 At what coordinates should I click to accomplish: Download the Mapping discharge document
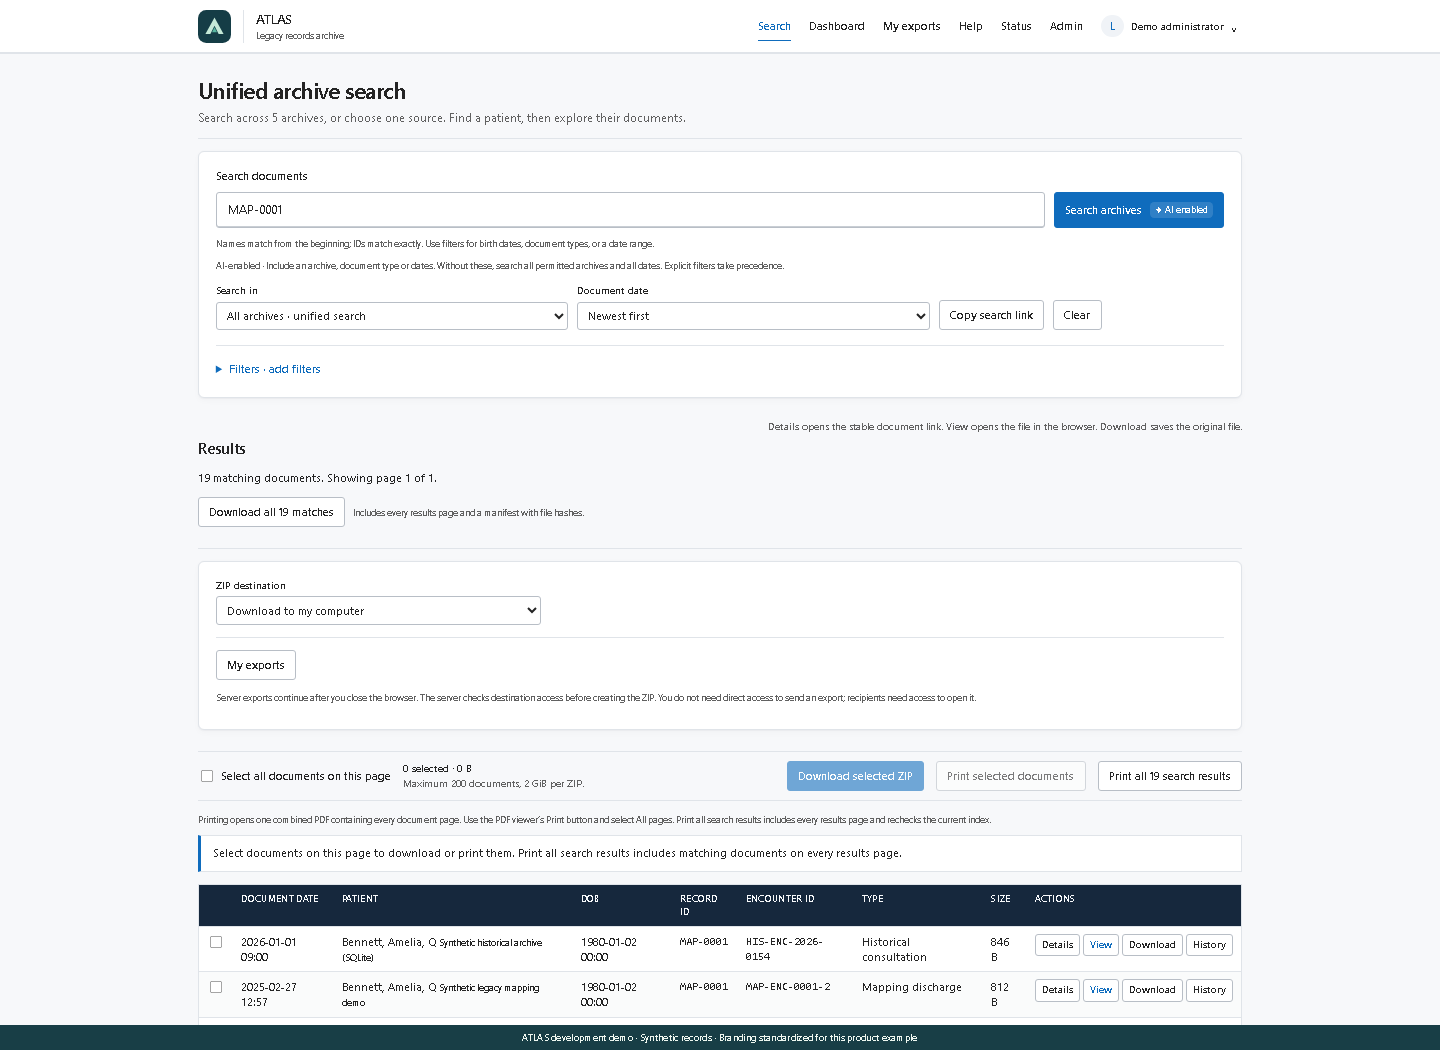pyautogui.click(x=1152, y=990)
